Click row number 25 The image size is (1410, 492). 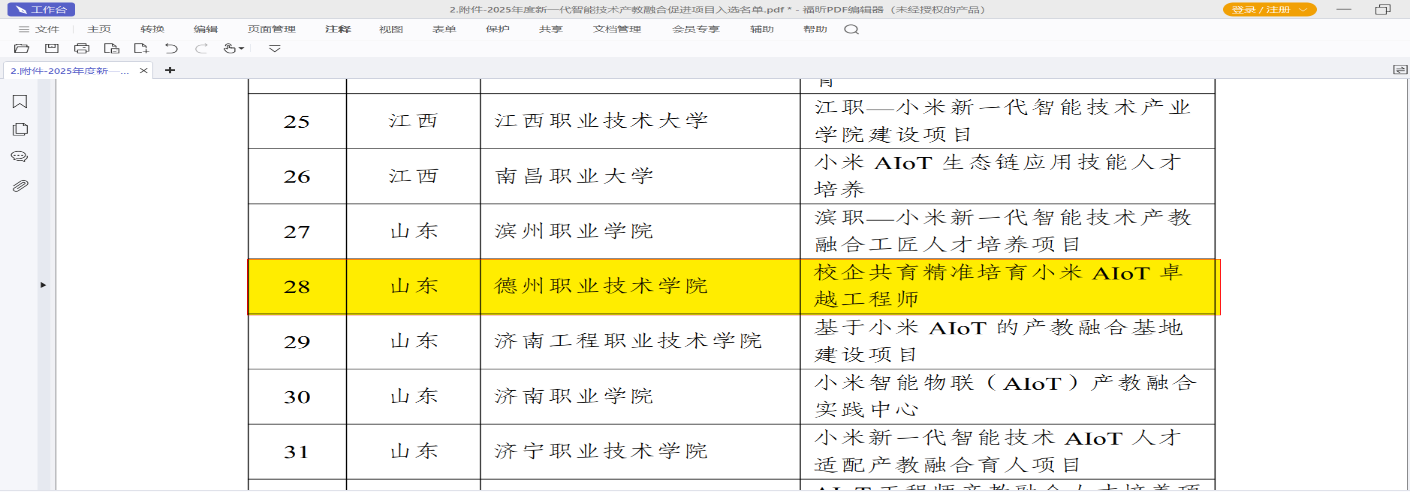tap(297, 122)
